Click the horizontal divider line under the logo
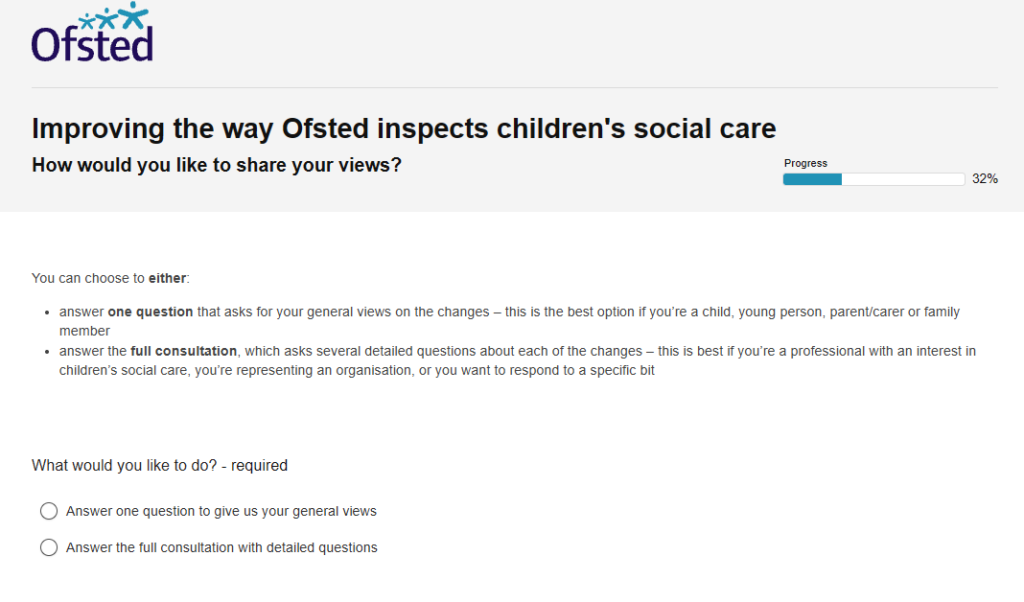 coord(515,87)
